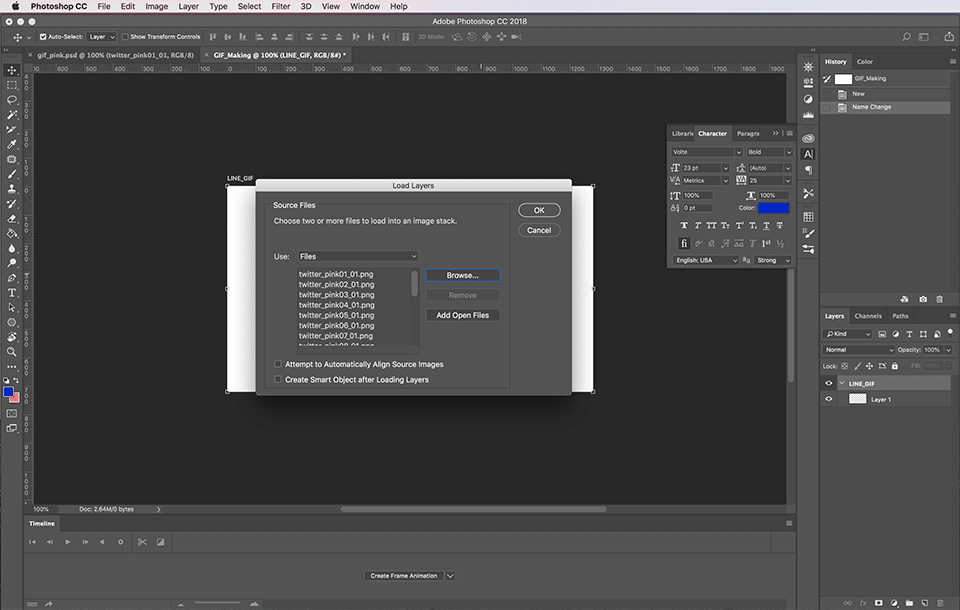Select the Move tool in toolbar
The image size is (960, 610).
tap(12, 70)
